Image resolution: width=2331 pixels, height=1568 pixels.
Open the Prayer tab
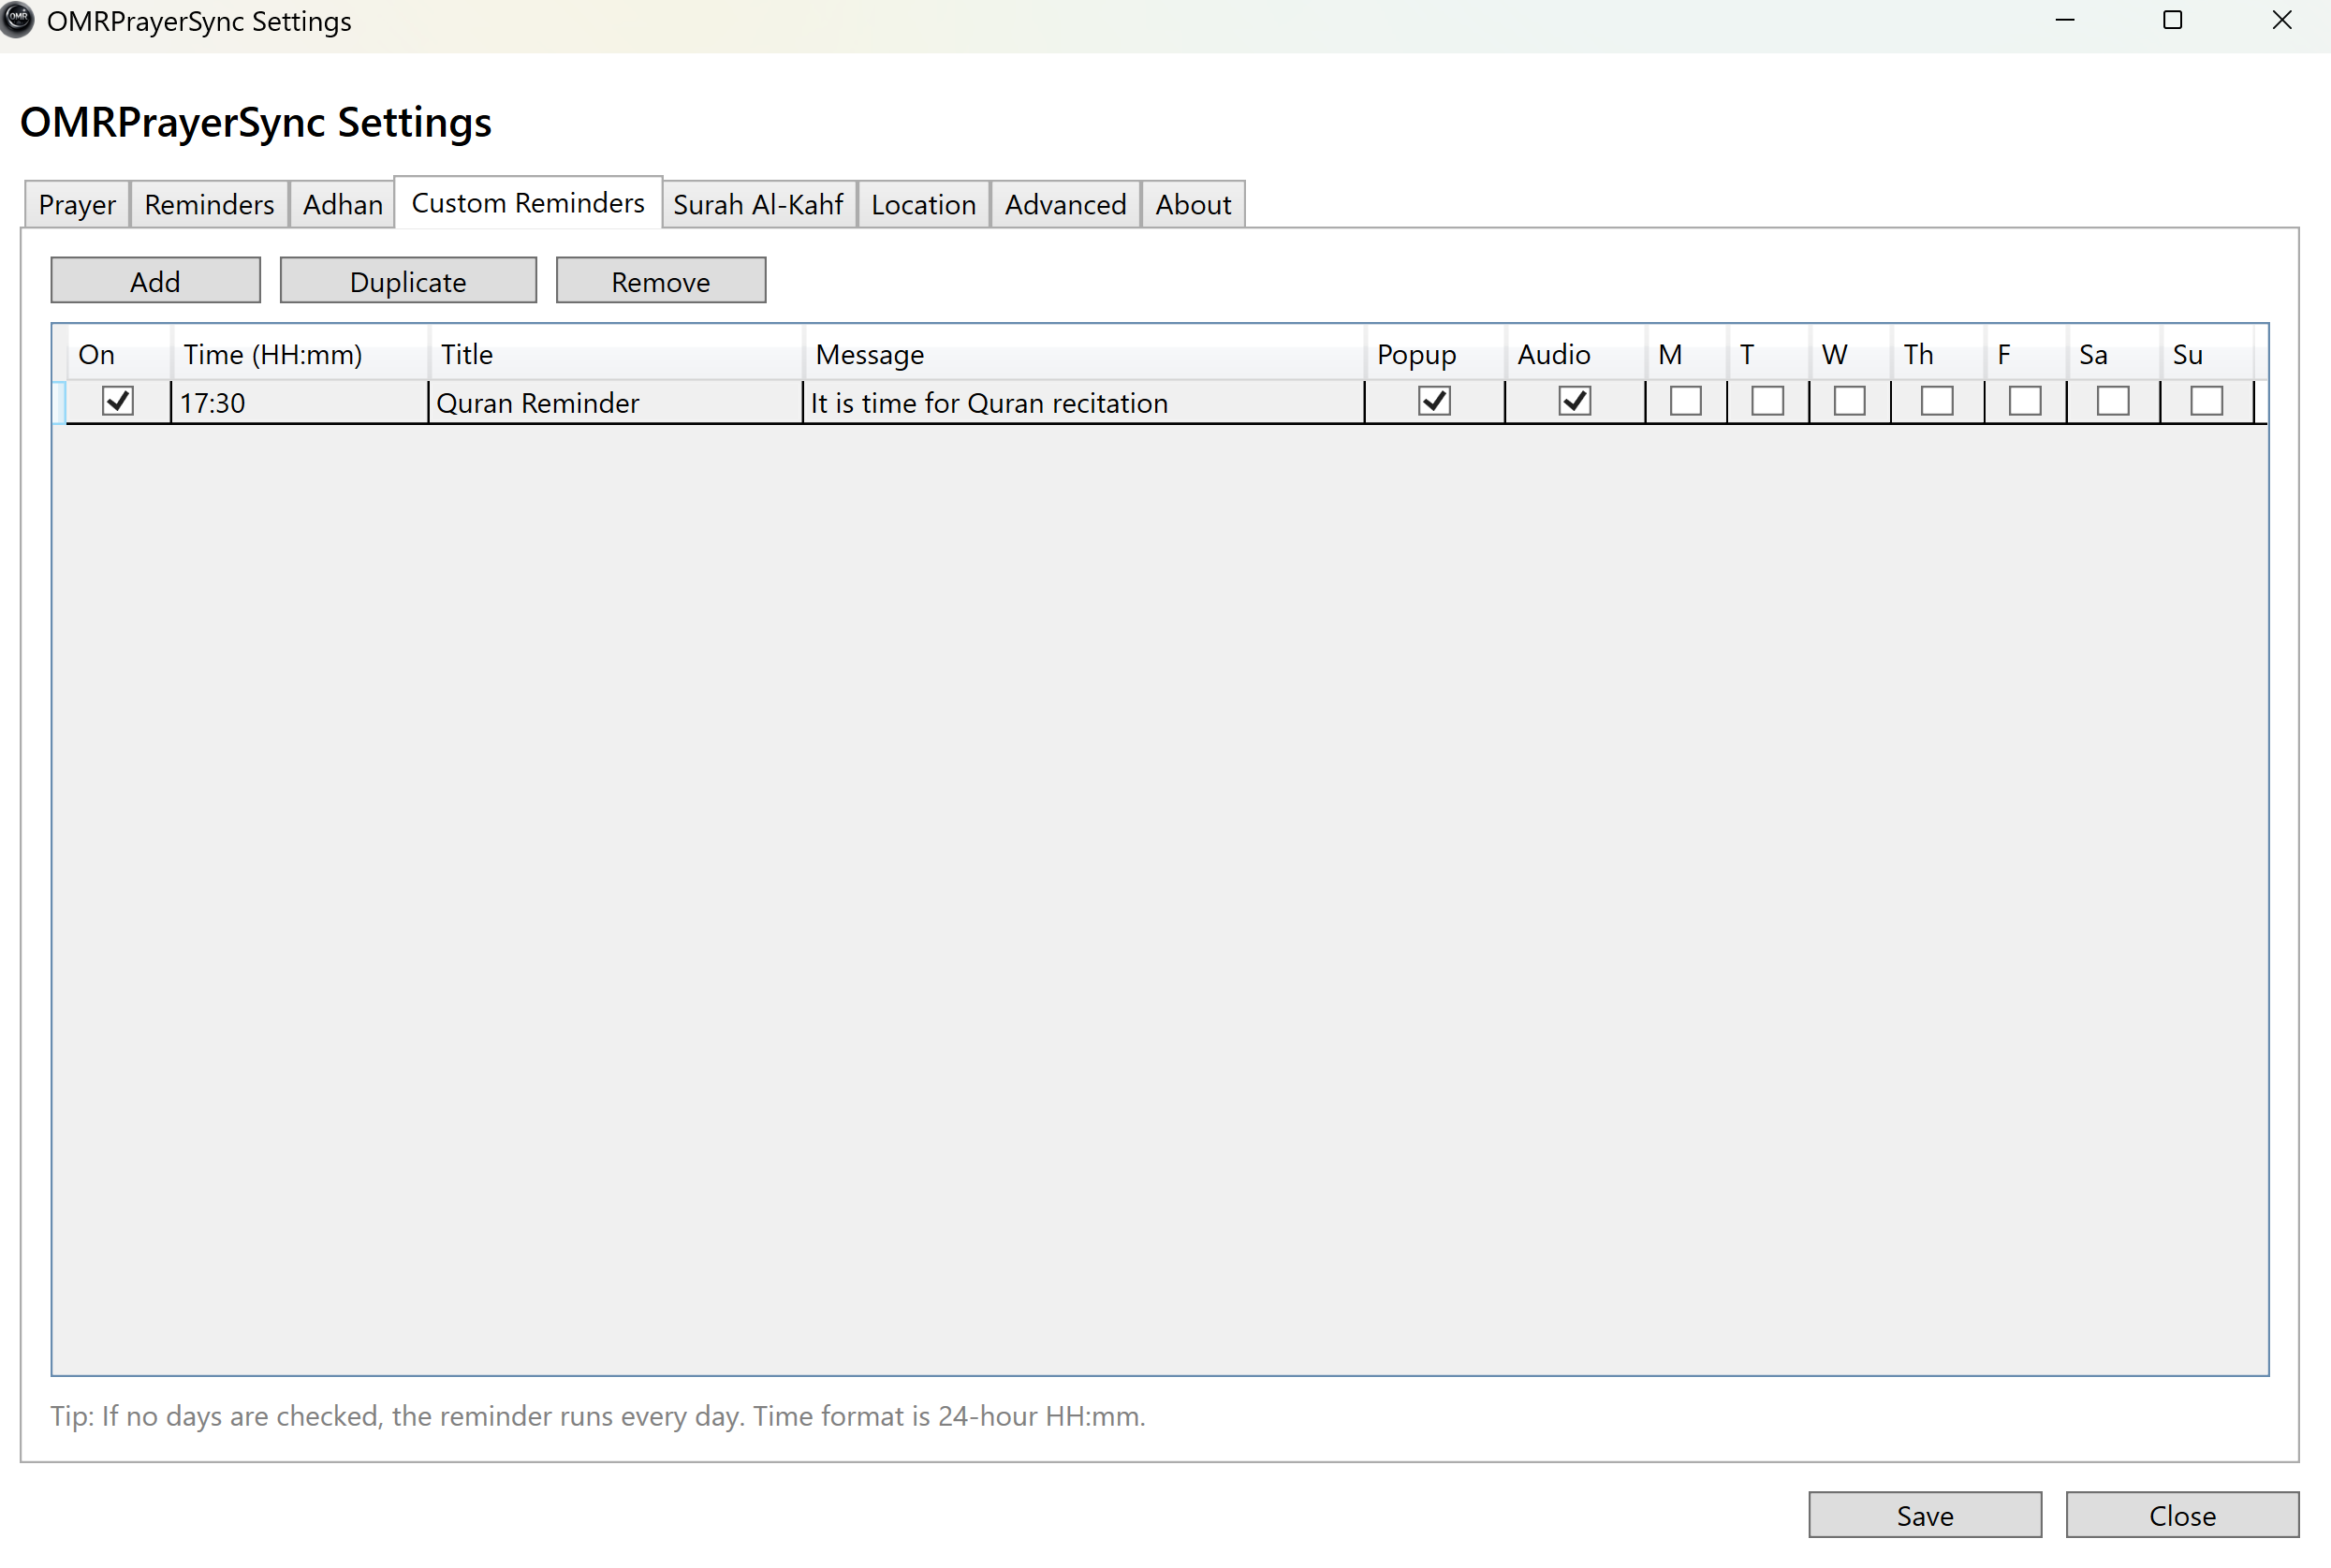pyautogui.click(x=77, y=204)
